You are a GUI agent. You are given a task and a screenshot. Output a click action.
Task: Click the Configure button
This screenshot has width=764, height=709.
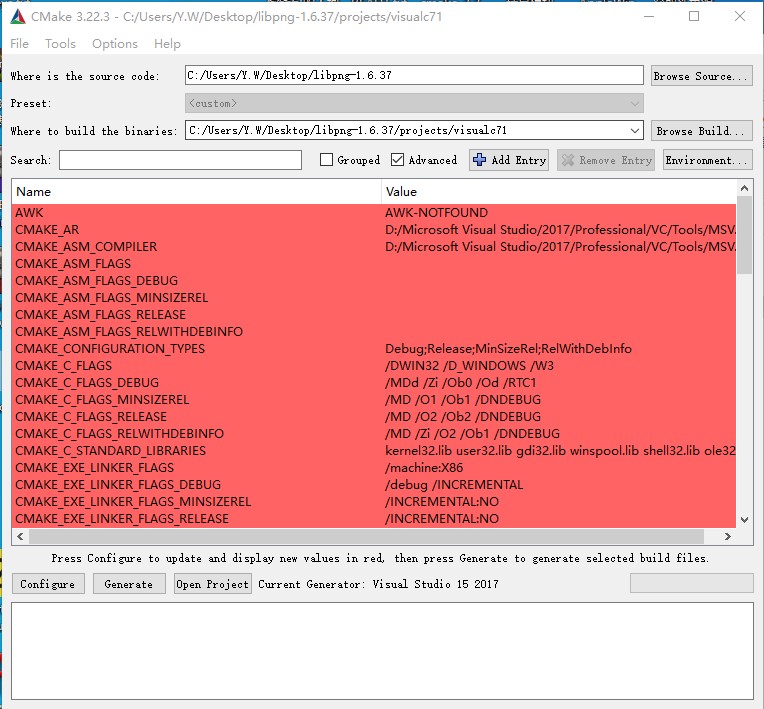coord(48,584)
